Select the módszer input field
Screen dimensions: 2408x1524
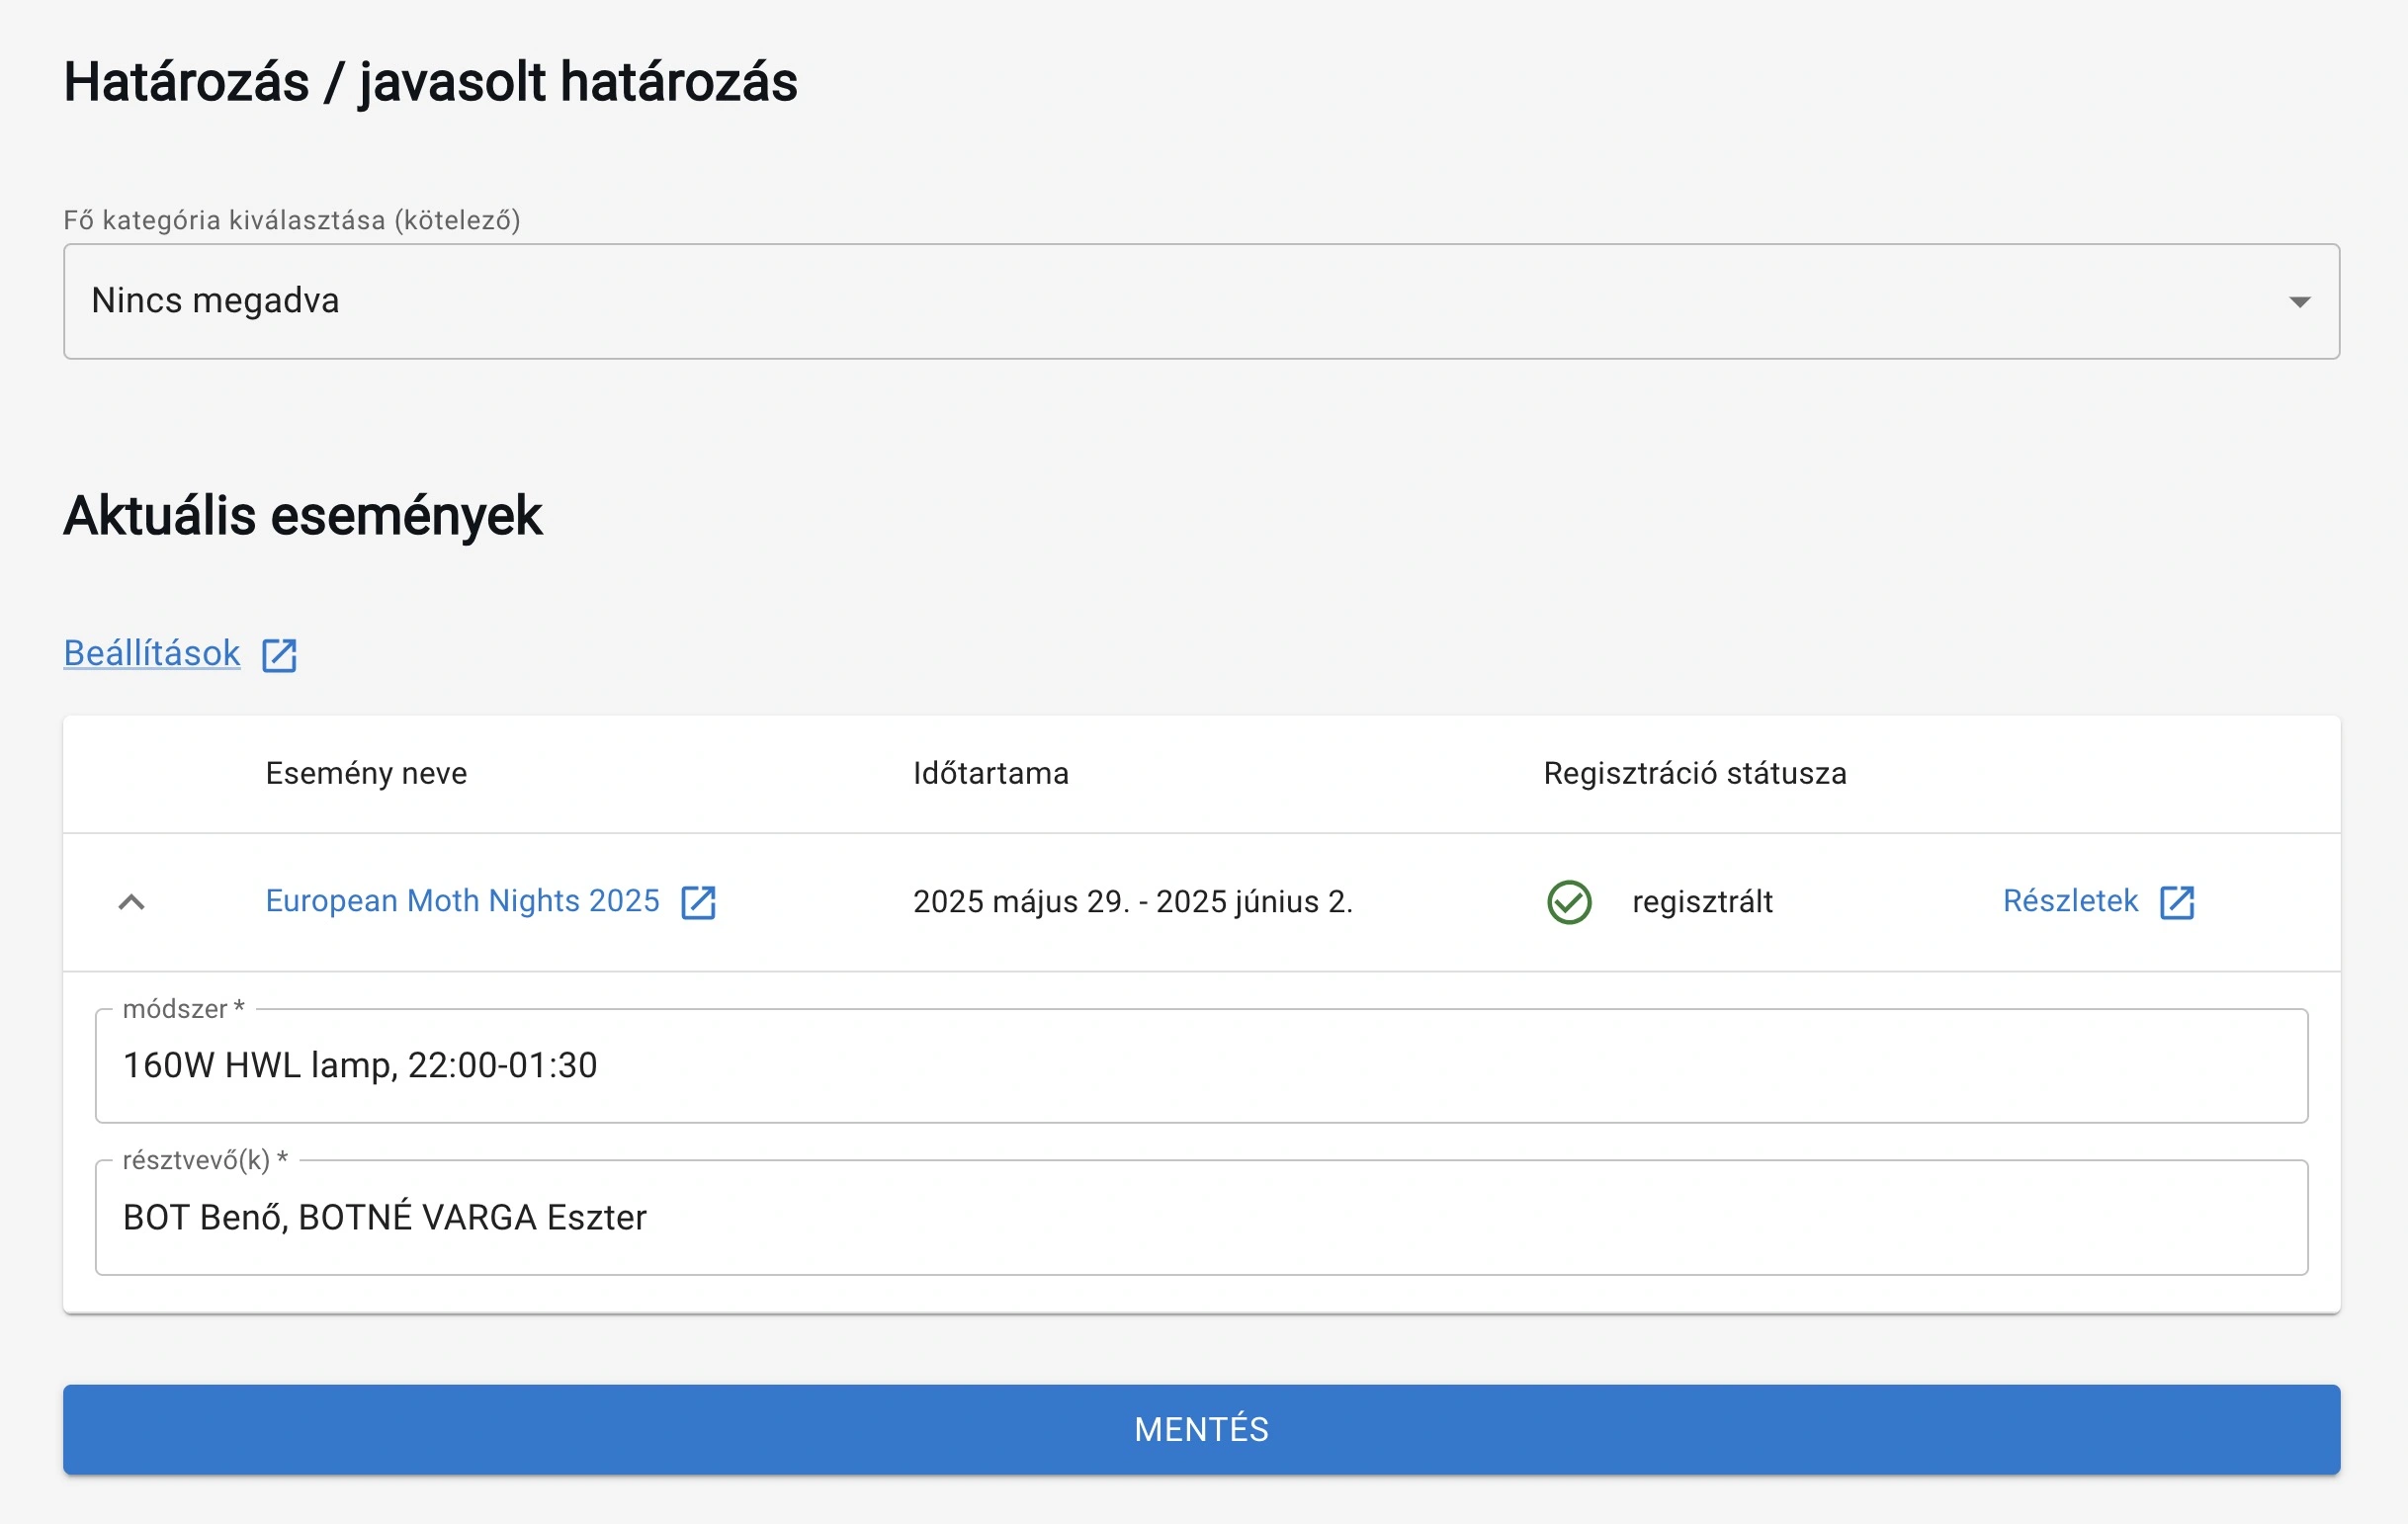click(1200, 1066)
